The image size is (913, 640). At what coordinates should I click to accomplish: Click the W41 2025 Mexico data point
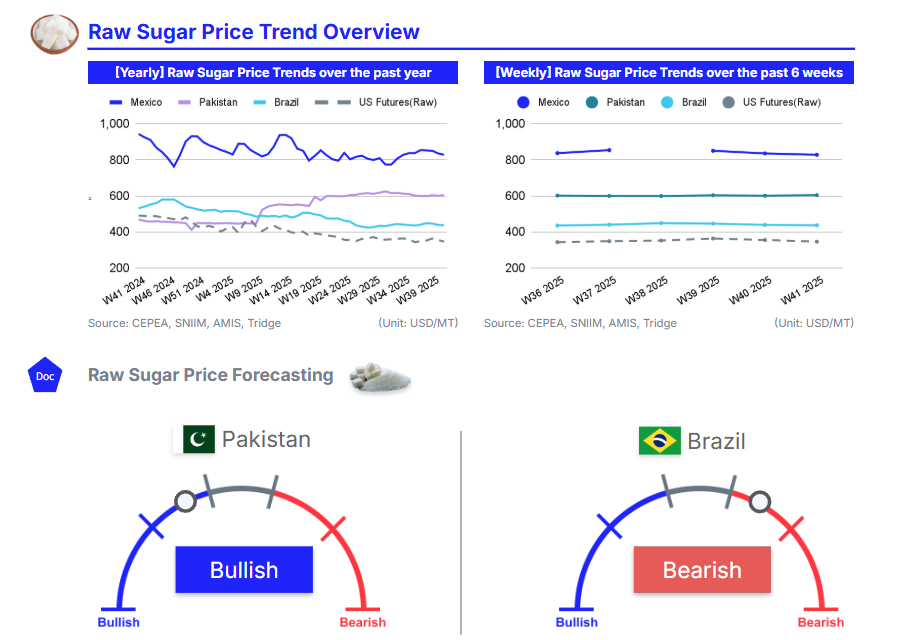pos(816,155)
